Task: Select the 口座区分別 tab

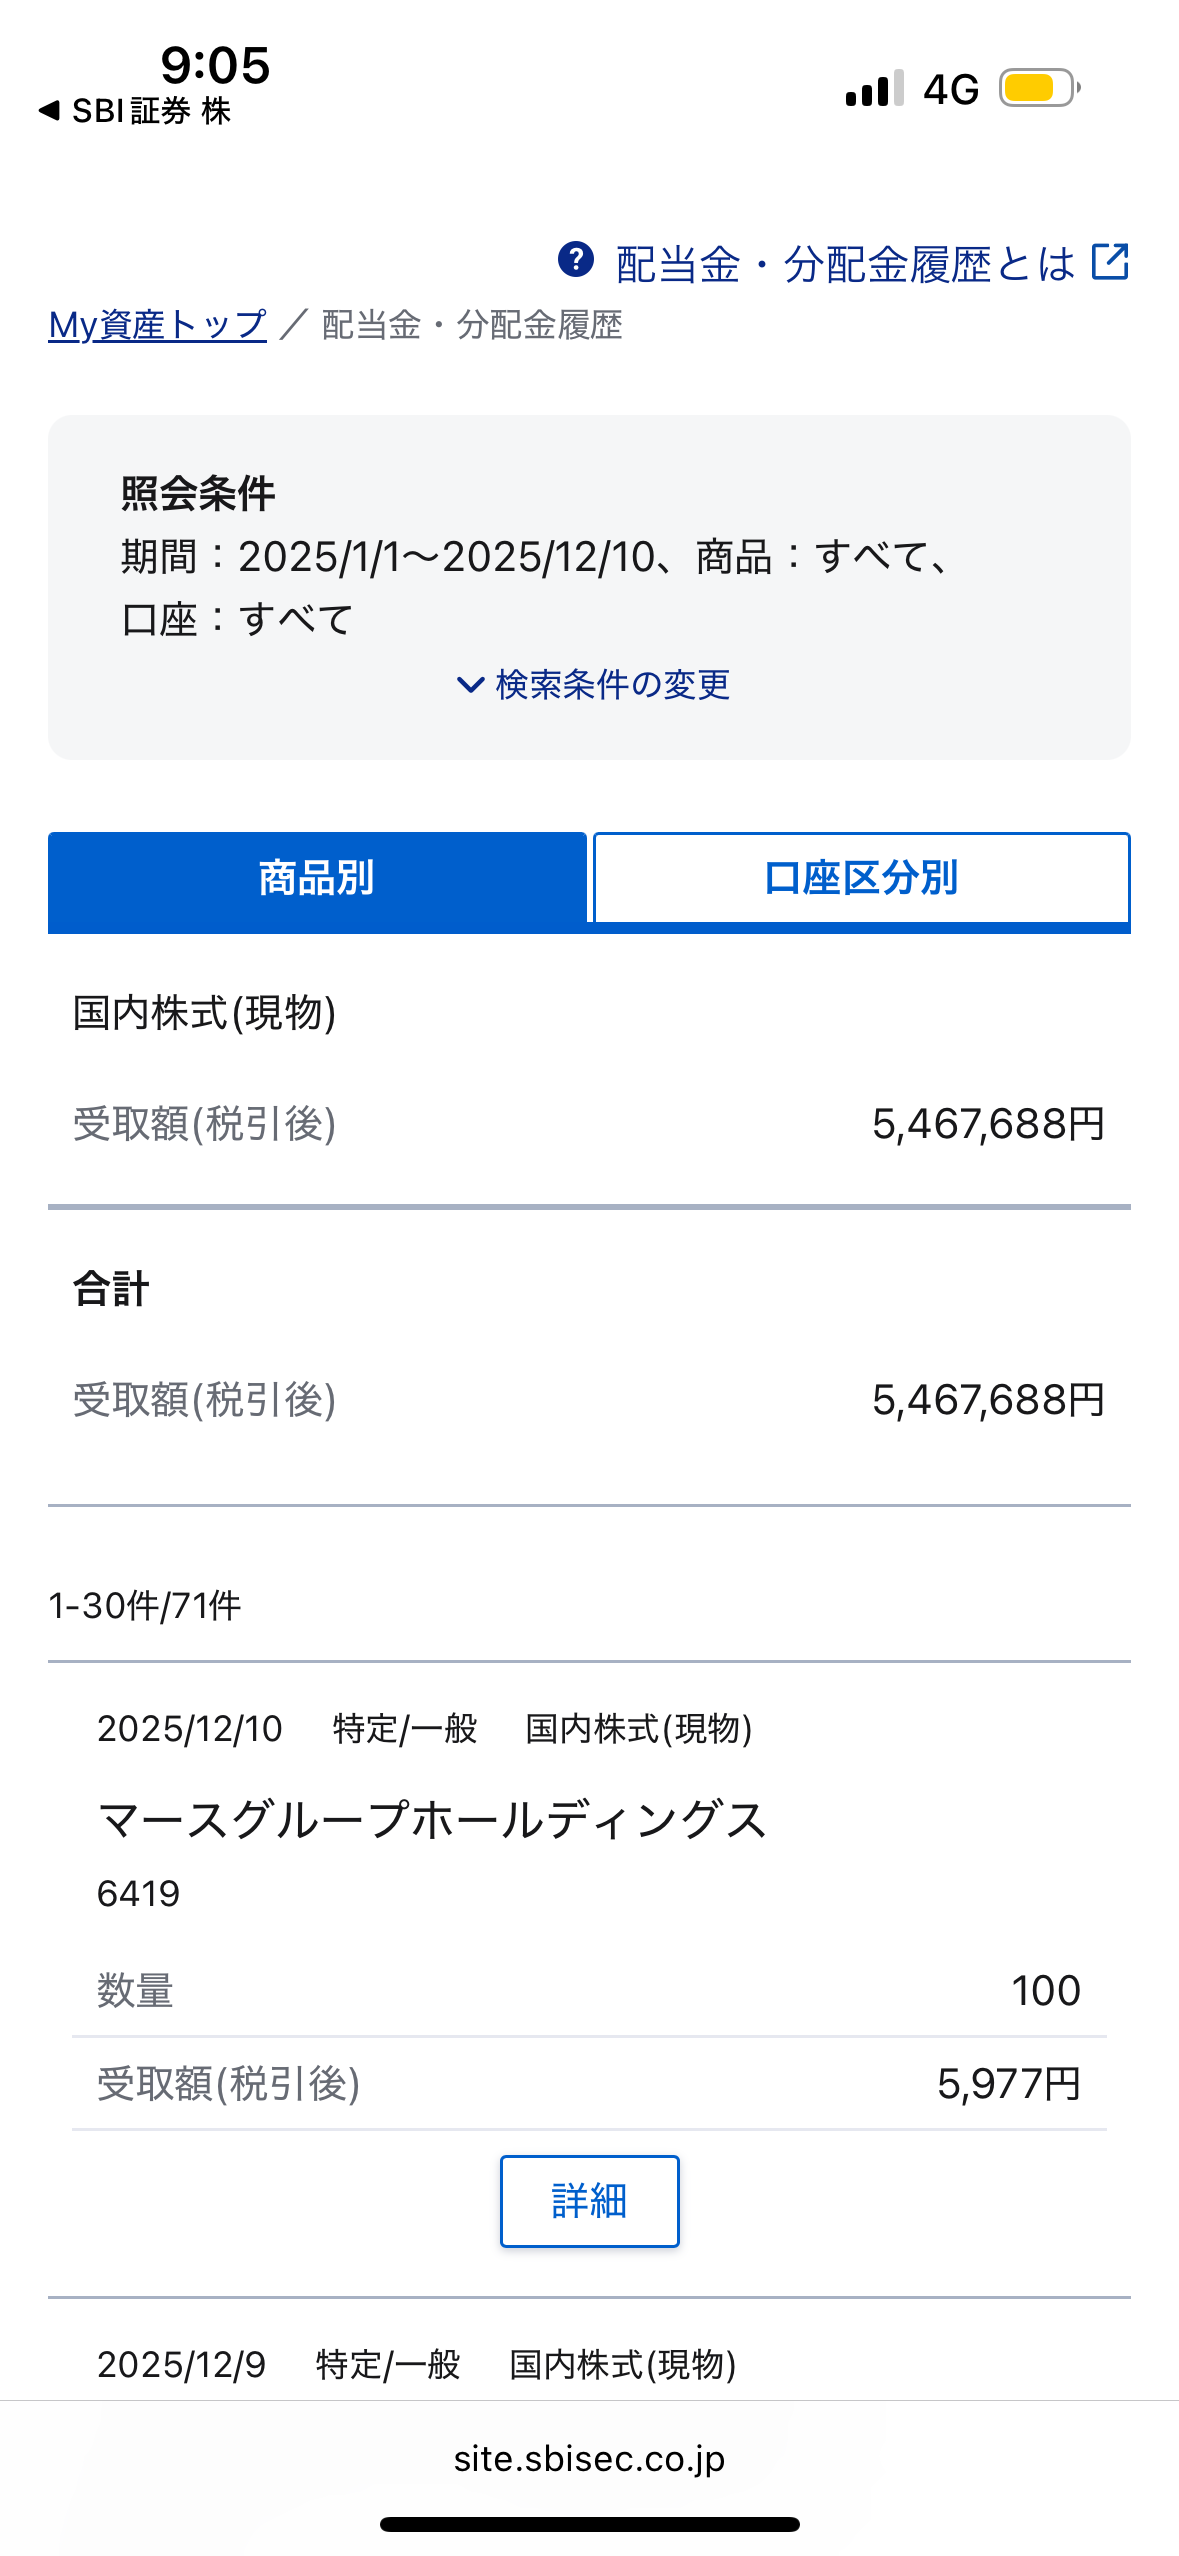Action: click(861, 878)
